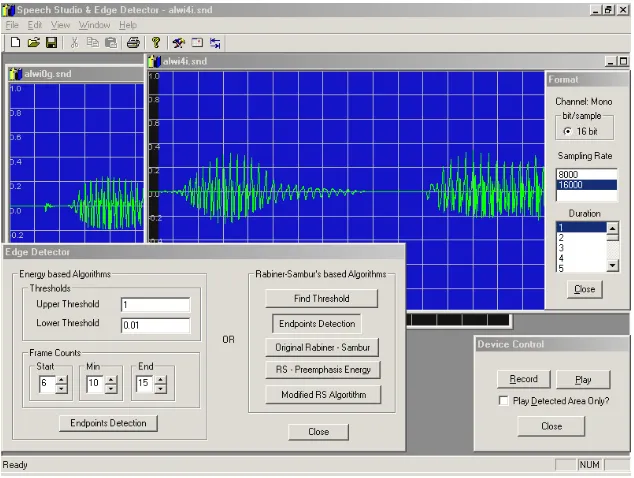This screenshot has width=634, height=478.
Task: Click the Record button in Device Control
Action: coord(524,379)
